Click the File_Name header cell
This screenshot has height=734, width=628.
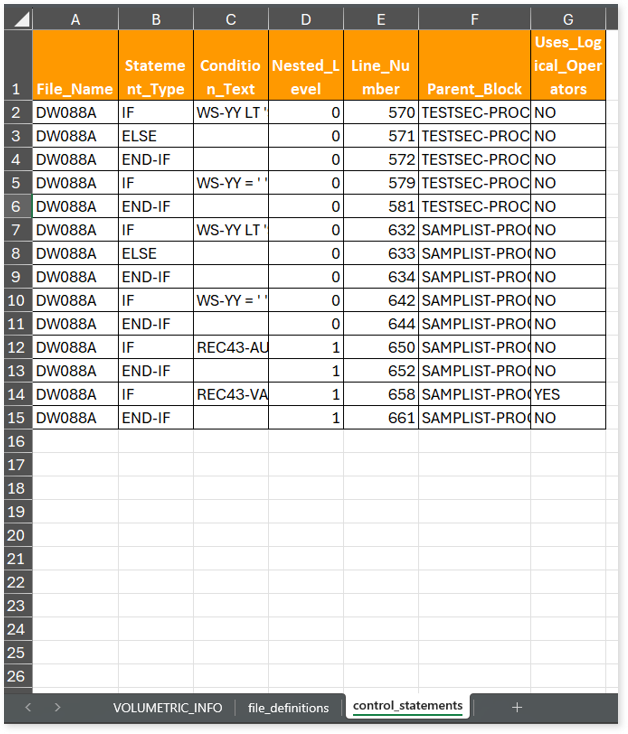point(75,89)
